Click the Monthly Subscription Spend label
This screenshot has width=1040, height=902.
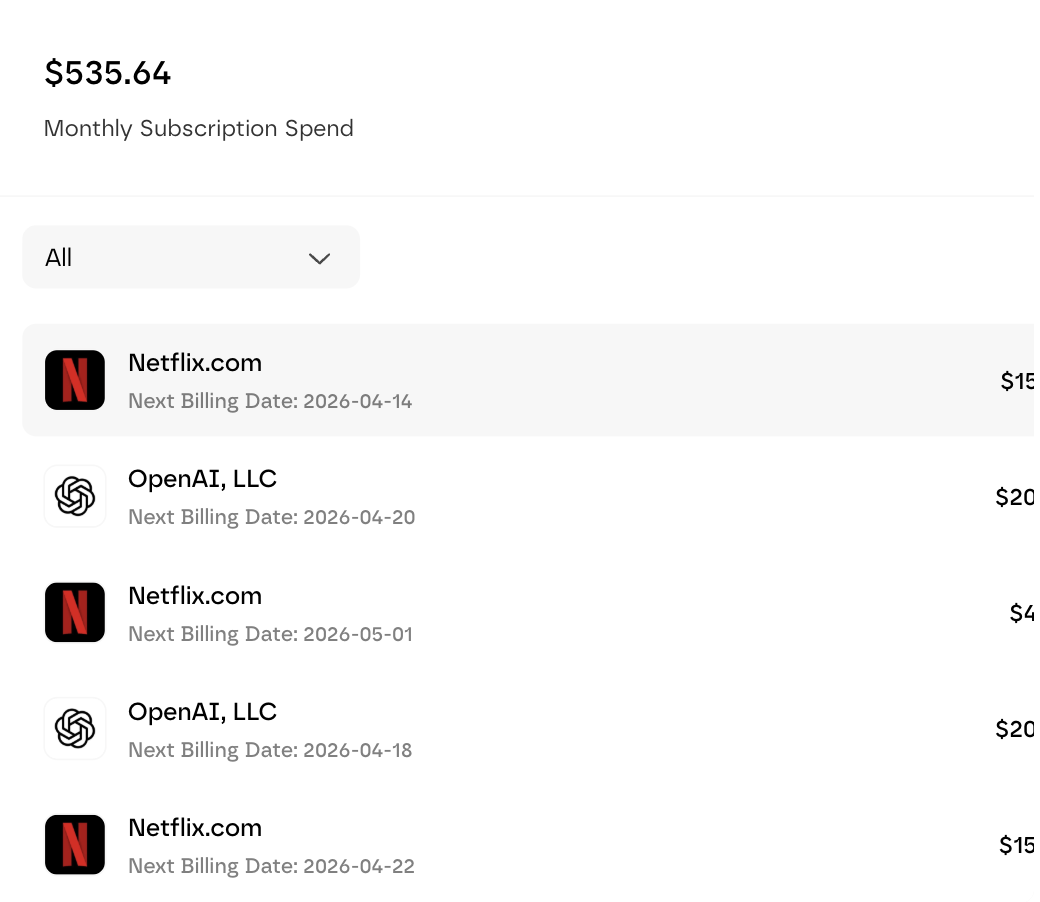click(x=198, y=128)
